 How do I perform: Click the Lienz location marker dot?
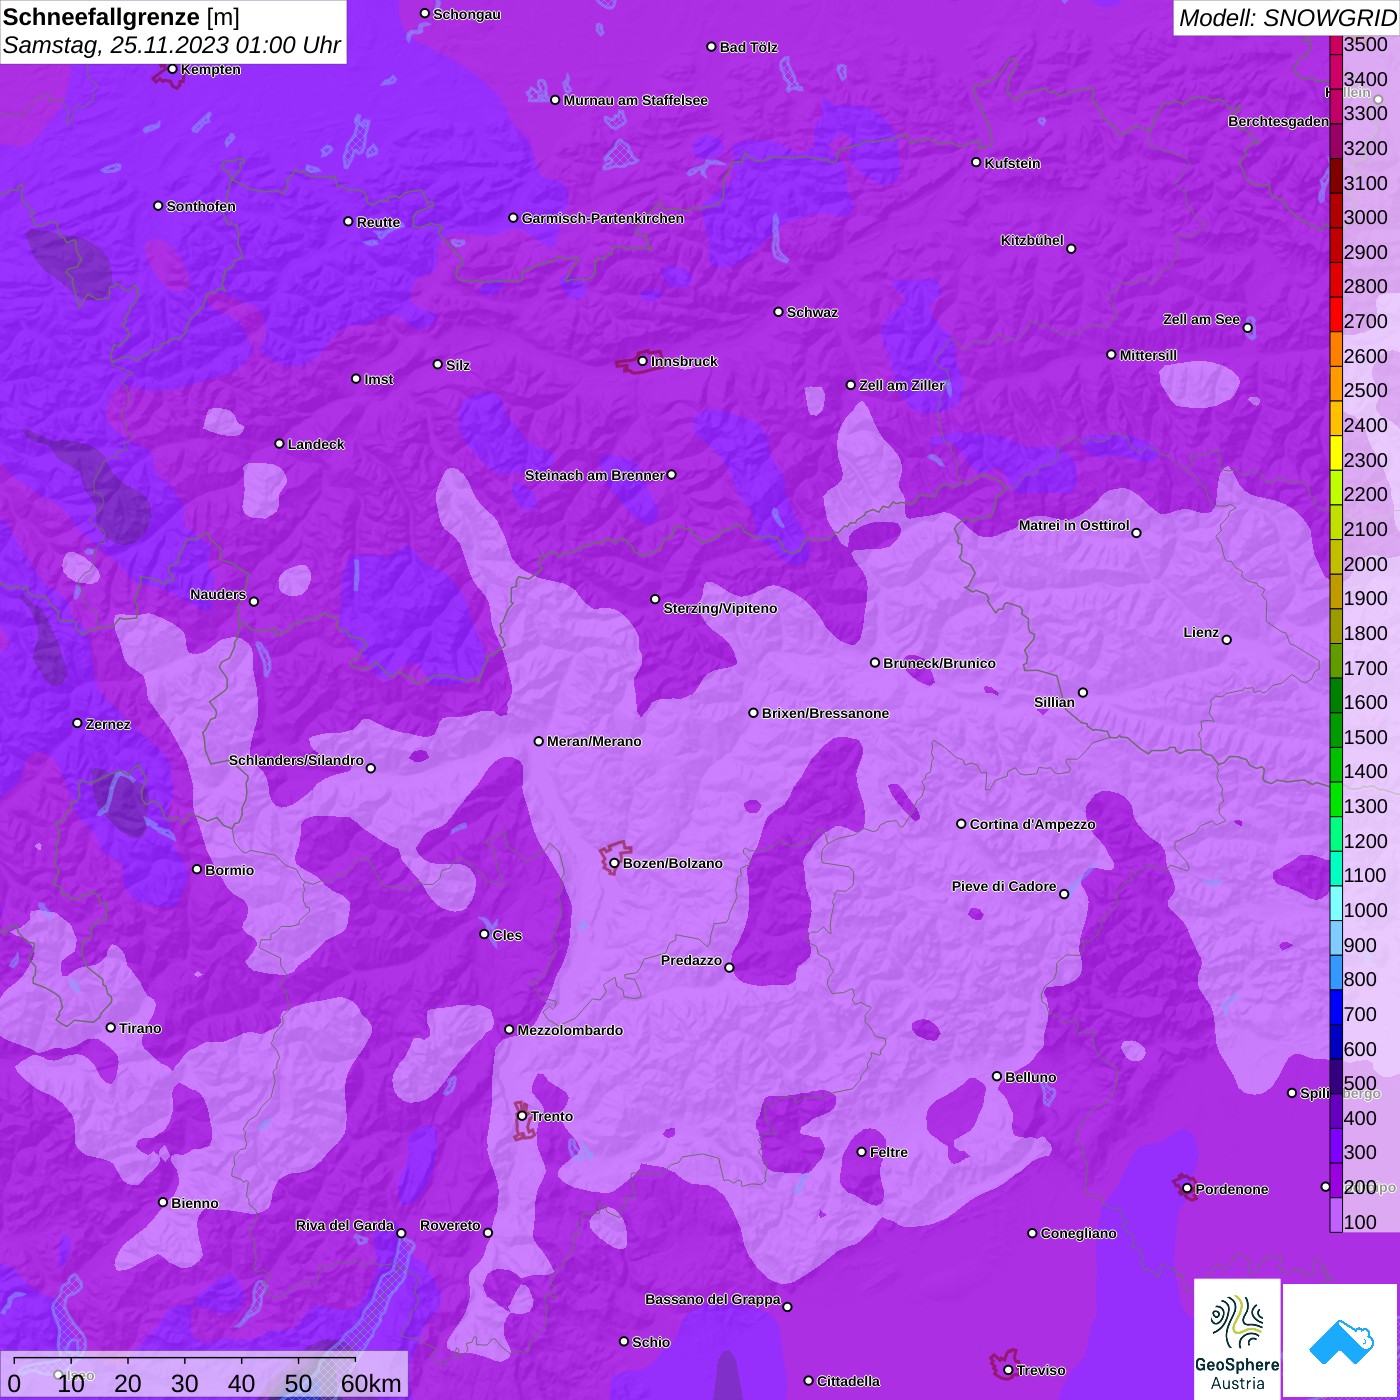(x=1227, y=640)
